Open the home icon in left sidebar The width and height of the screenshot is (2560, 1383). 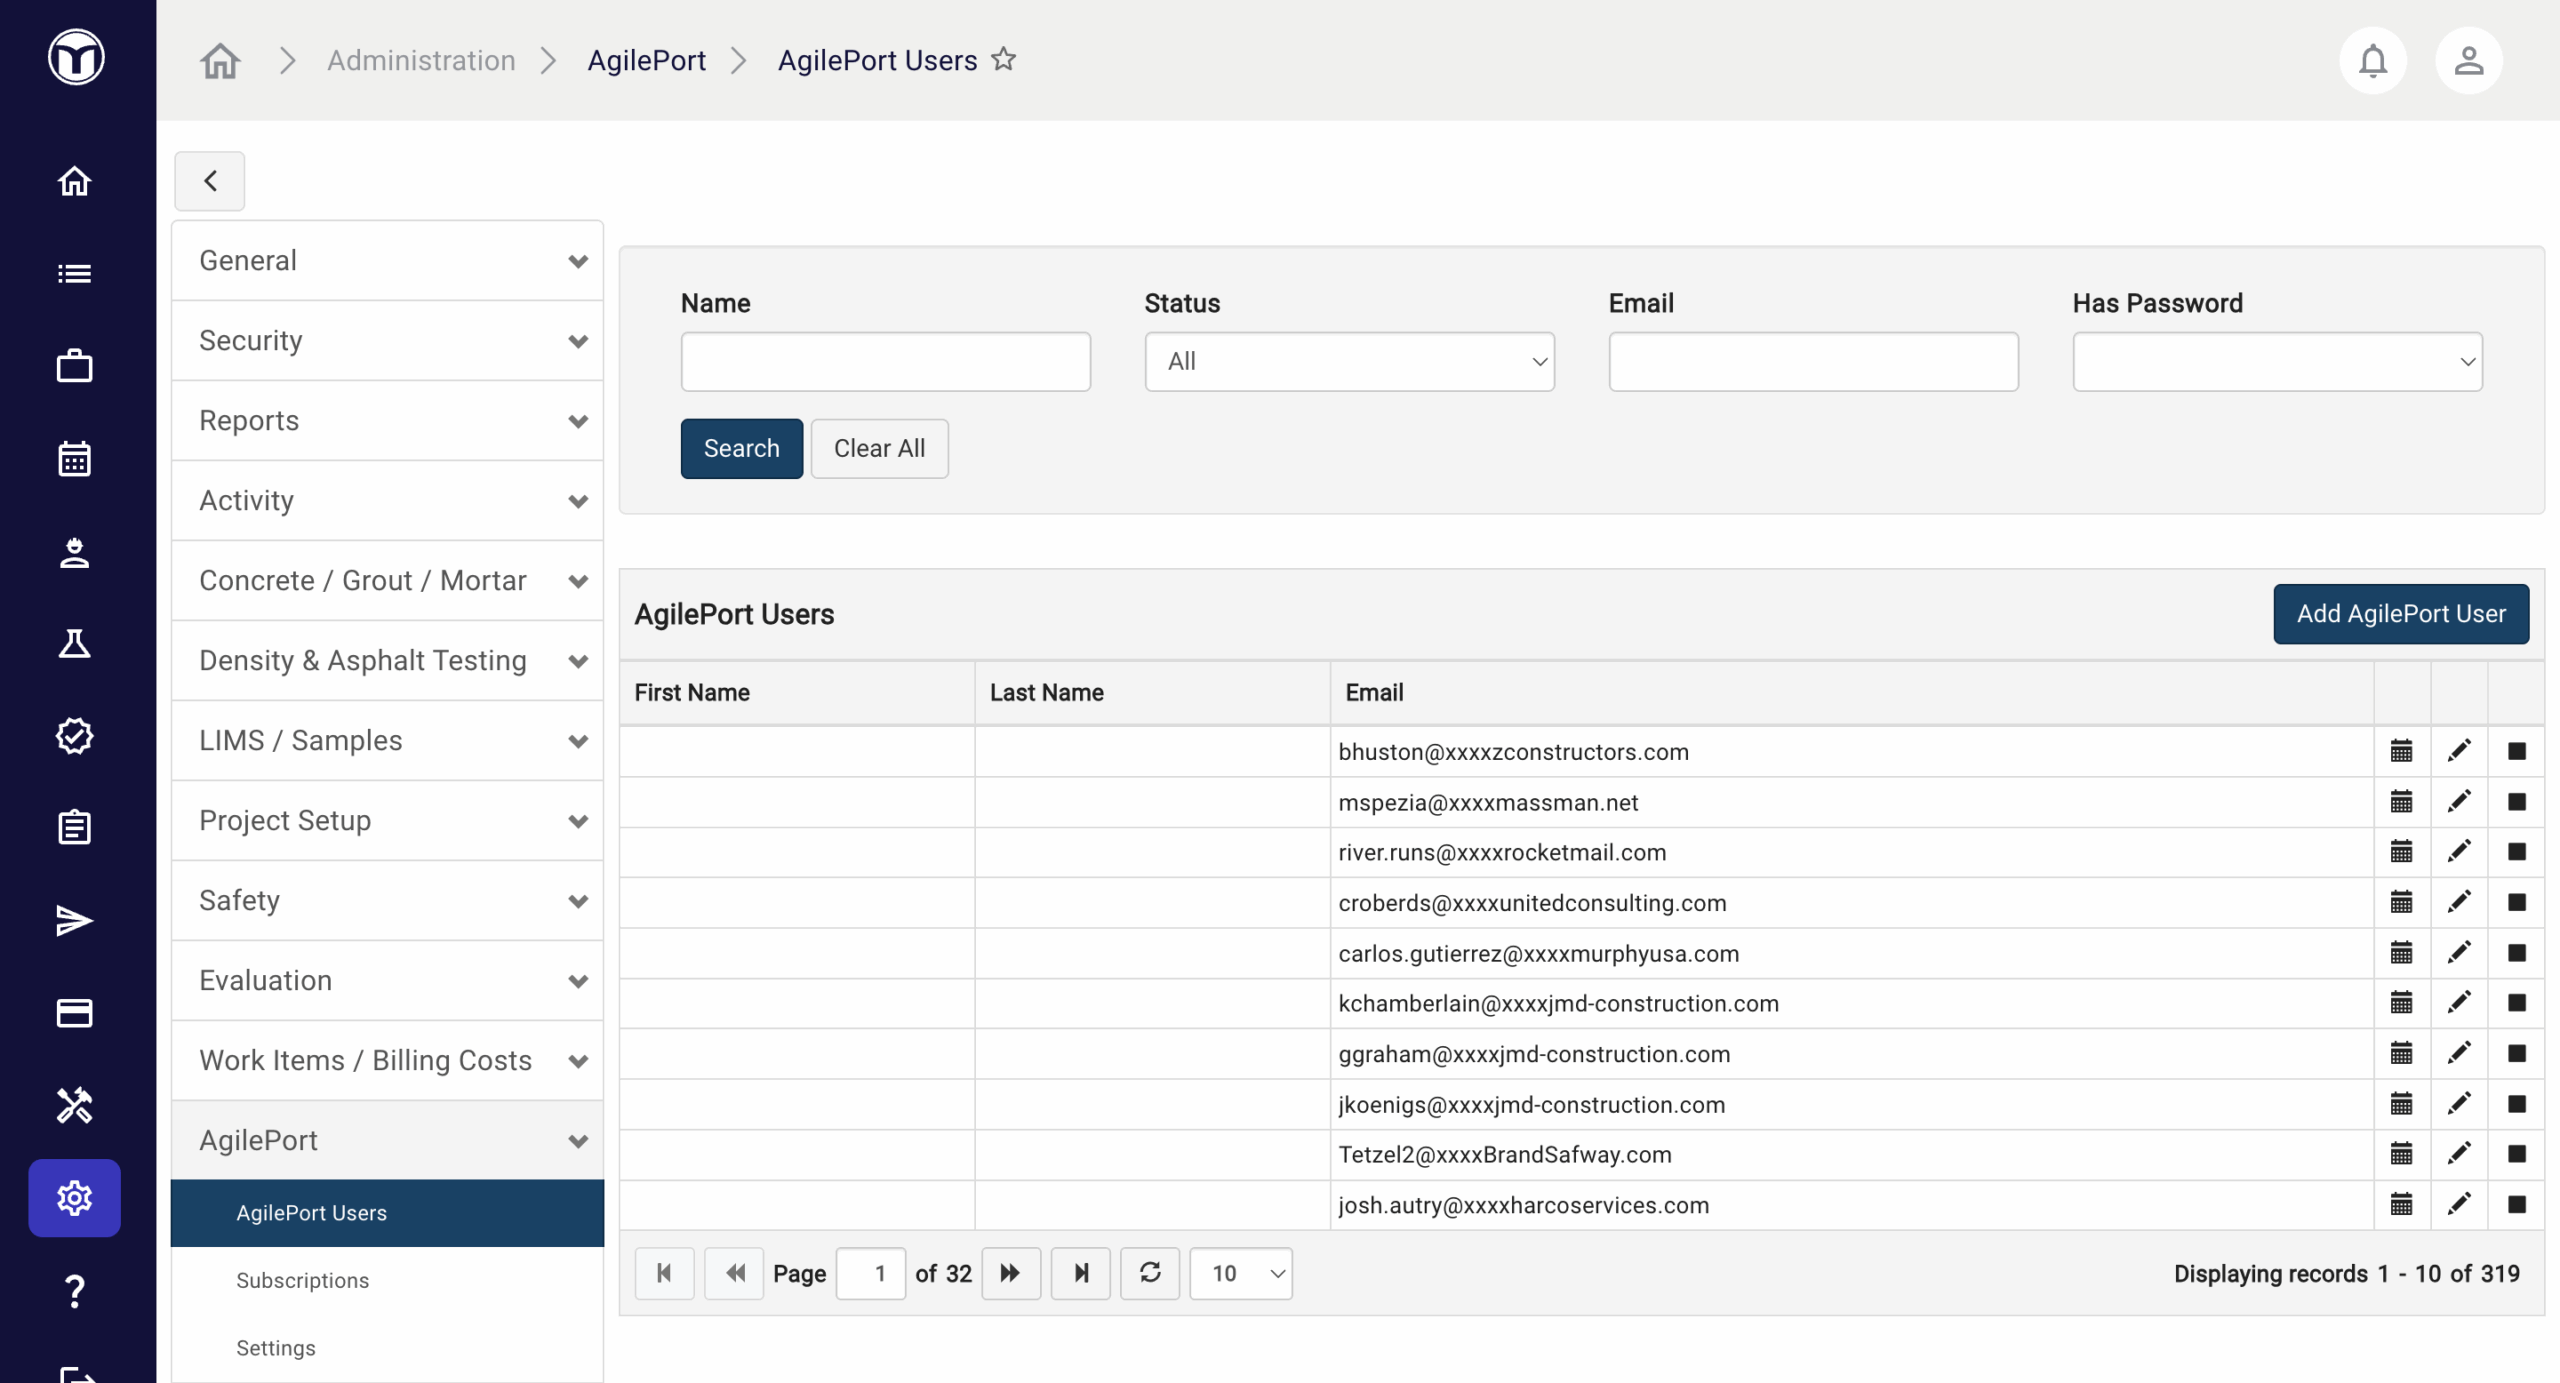click(x=74, y=181)
